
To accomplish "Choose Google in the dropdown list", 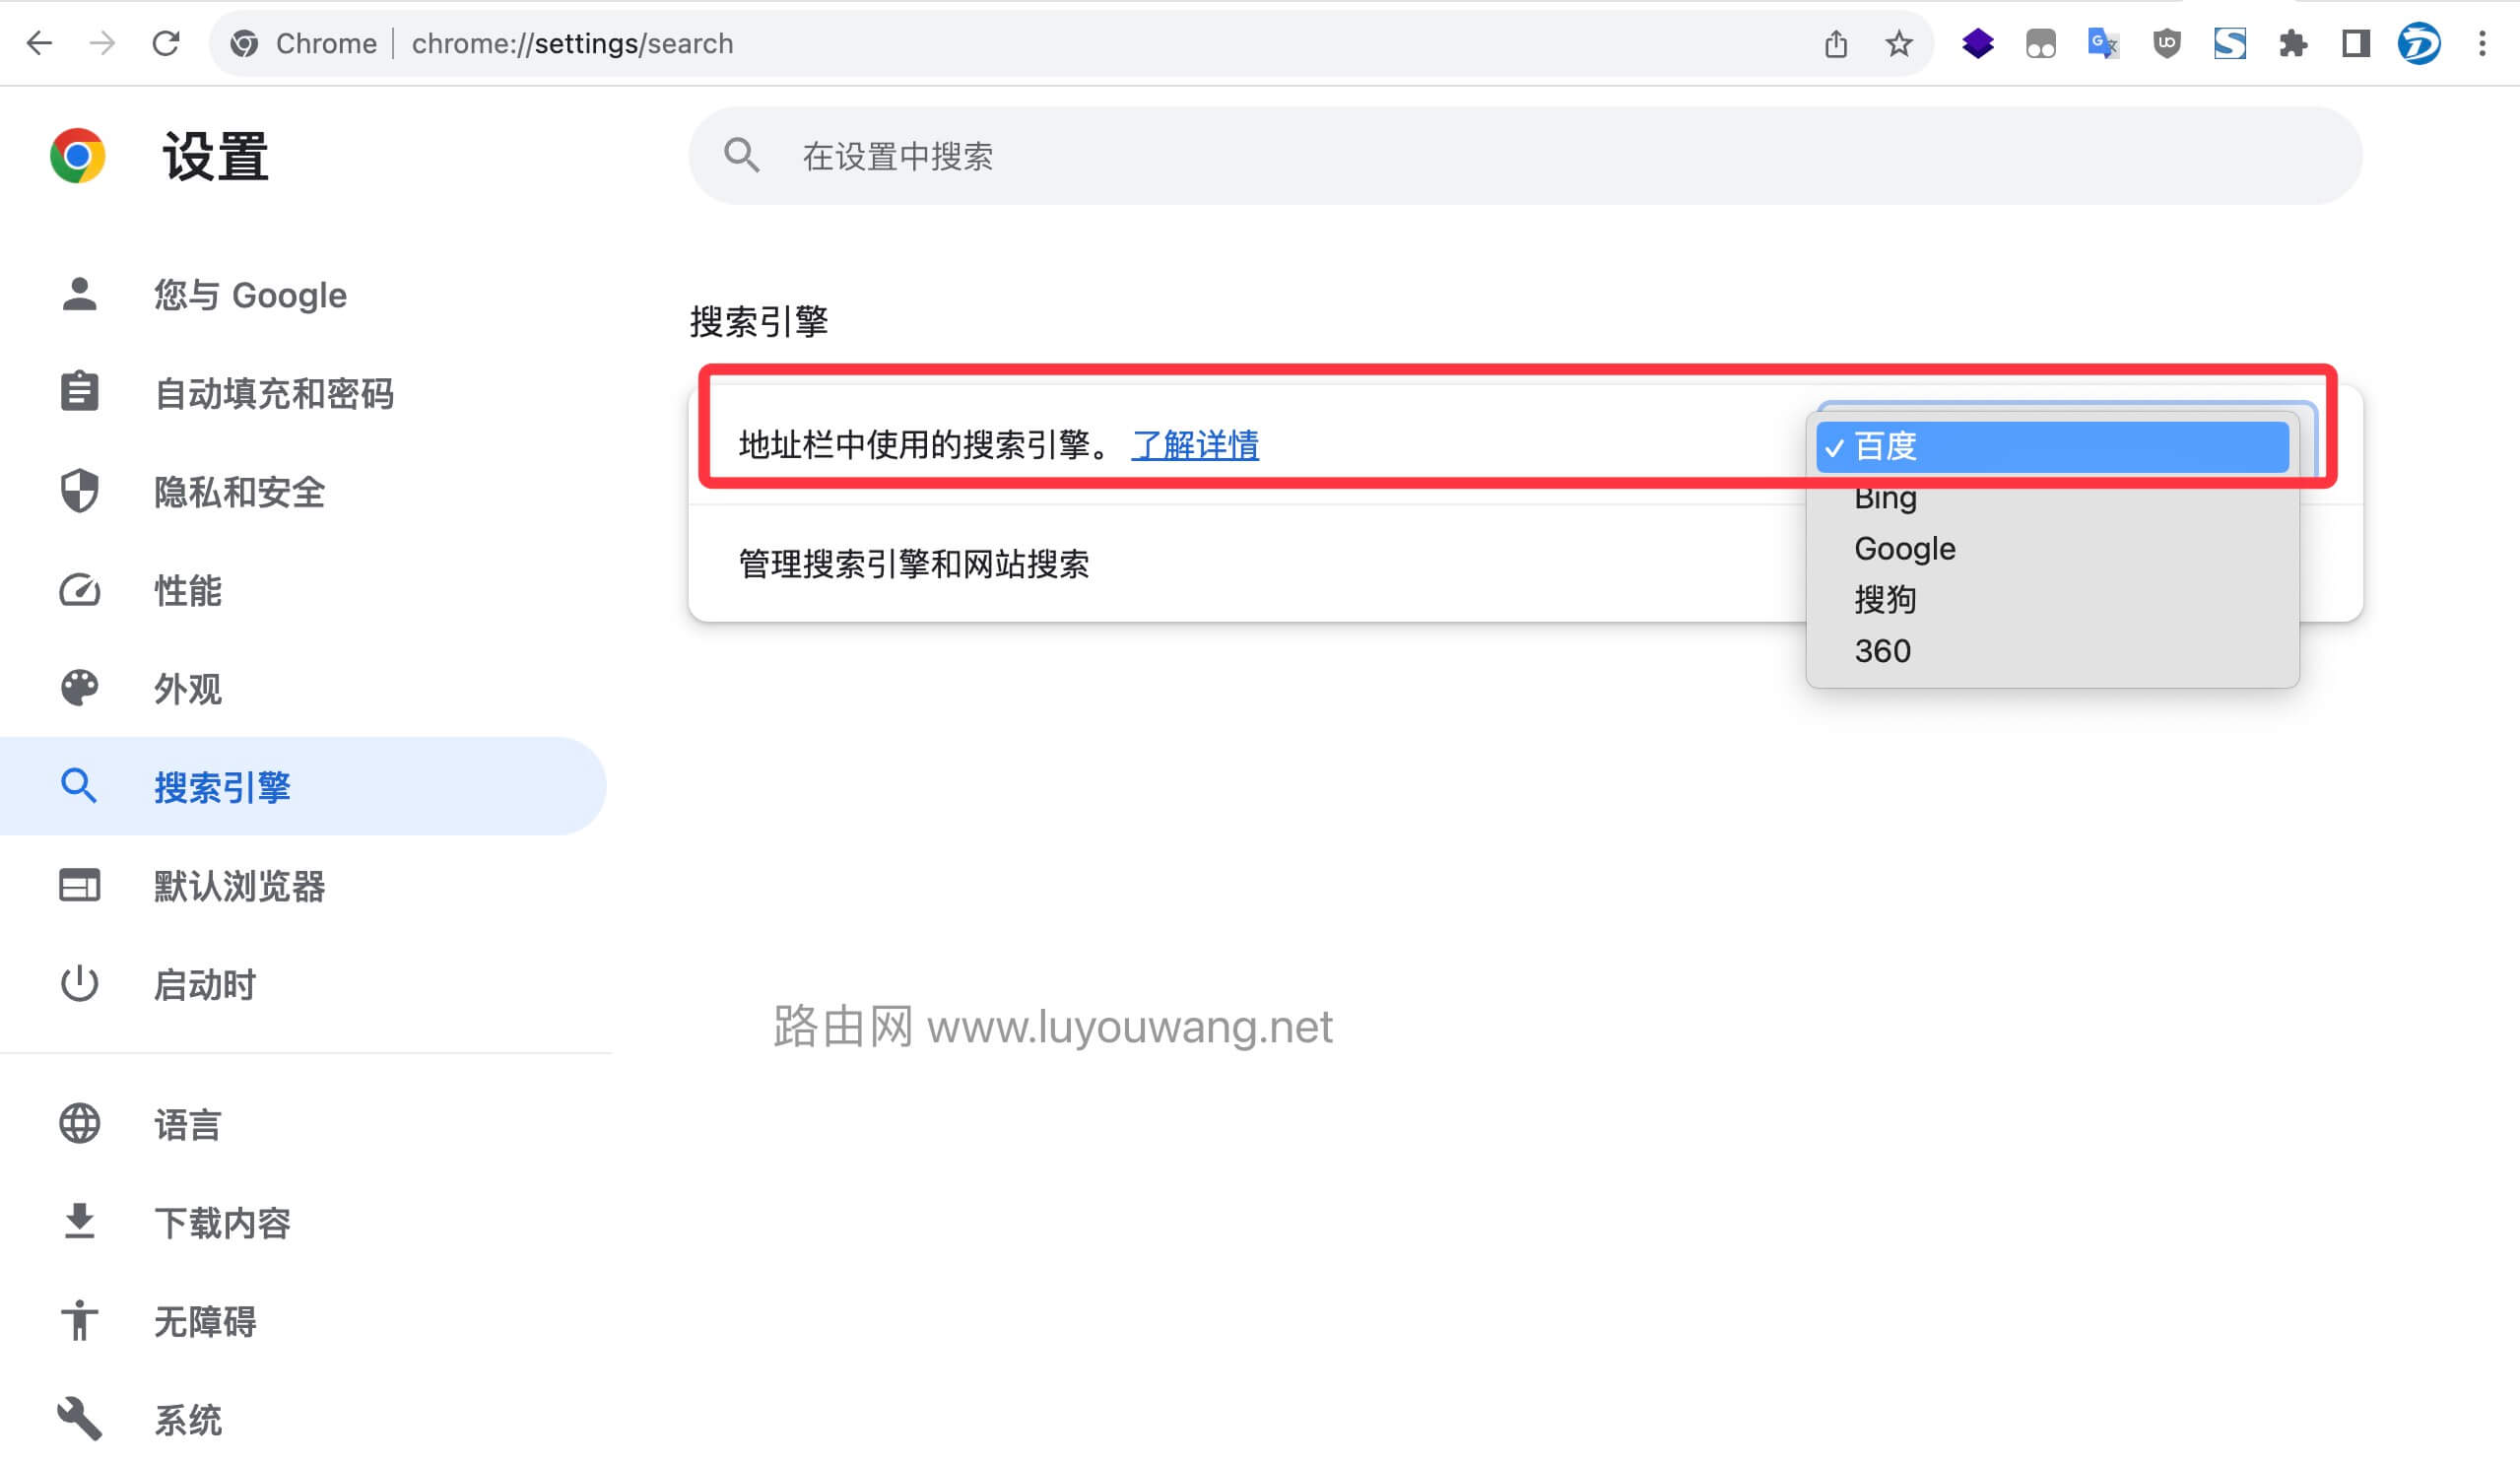I will pos(1904,549).
